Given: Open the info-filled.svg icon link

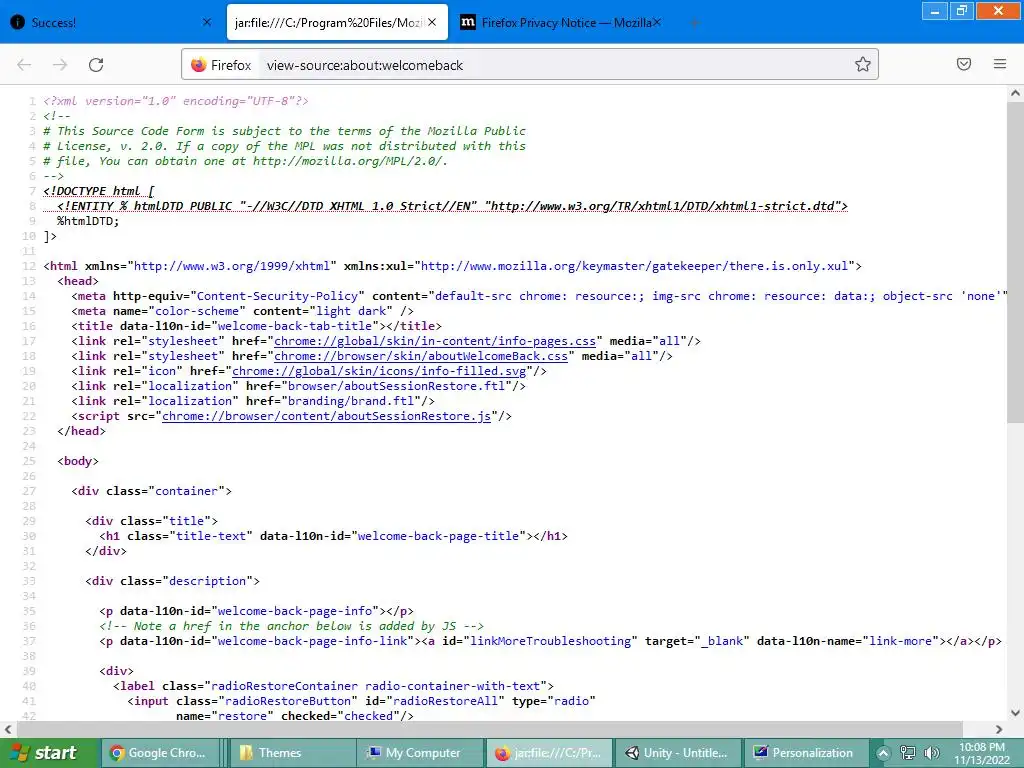Looking at the screenshot, I should click(379, 371).
